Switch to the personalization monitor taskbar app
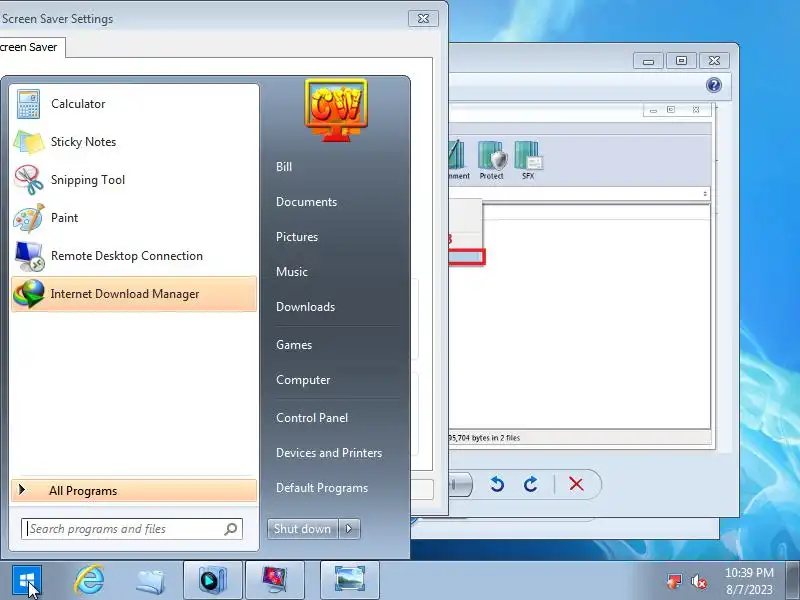This screenshot has height=600, width=800. (275, 580)
